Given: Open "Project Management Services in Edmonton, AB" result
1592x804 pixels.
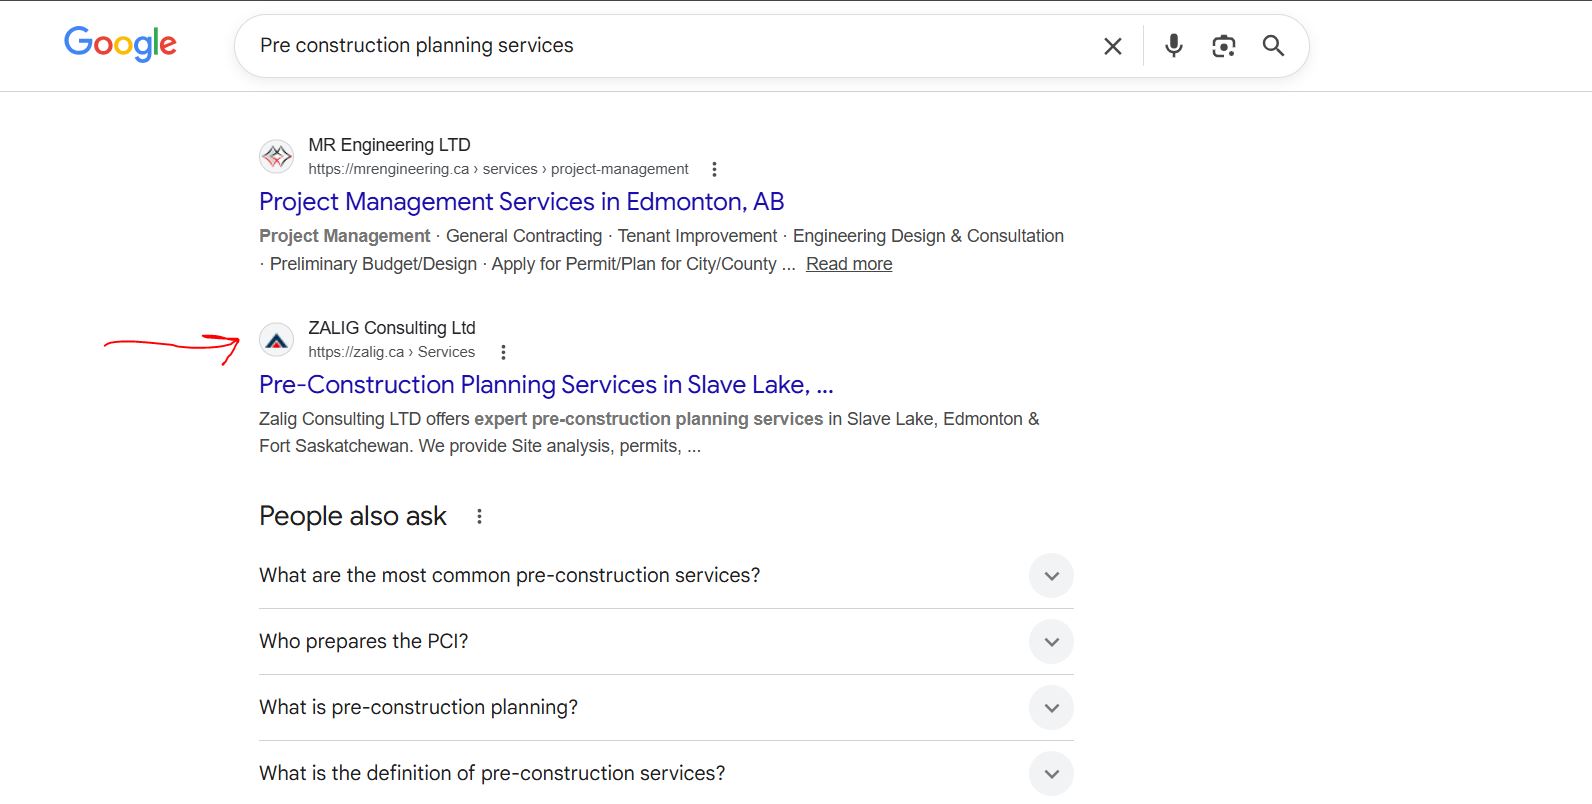Looking at the screenshot, I should (x=521, y=202).
